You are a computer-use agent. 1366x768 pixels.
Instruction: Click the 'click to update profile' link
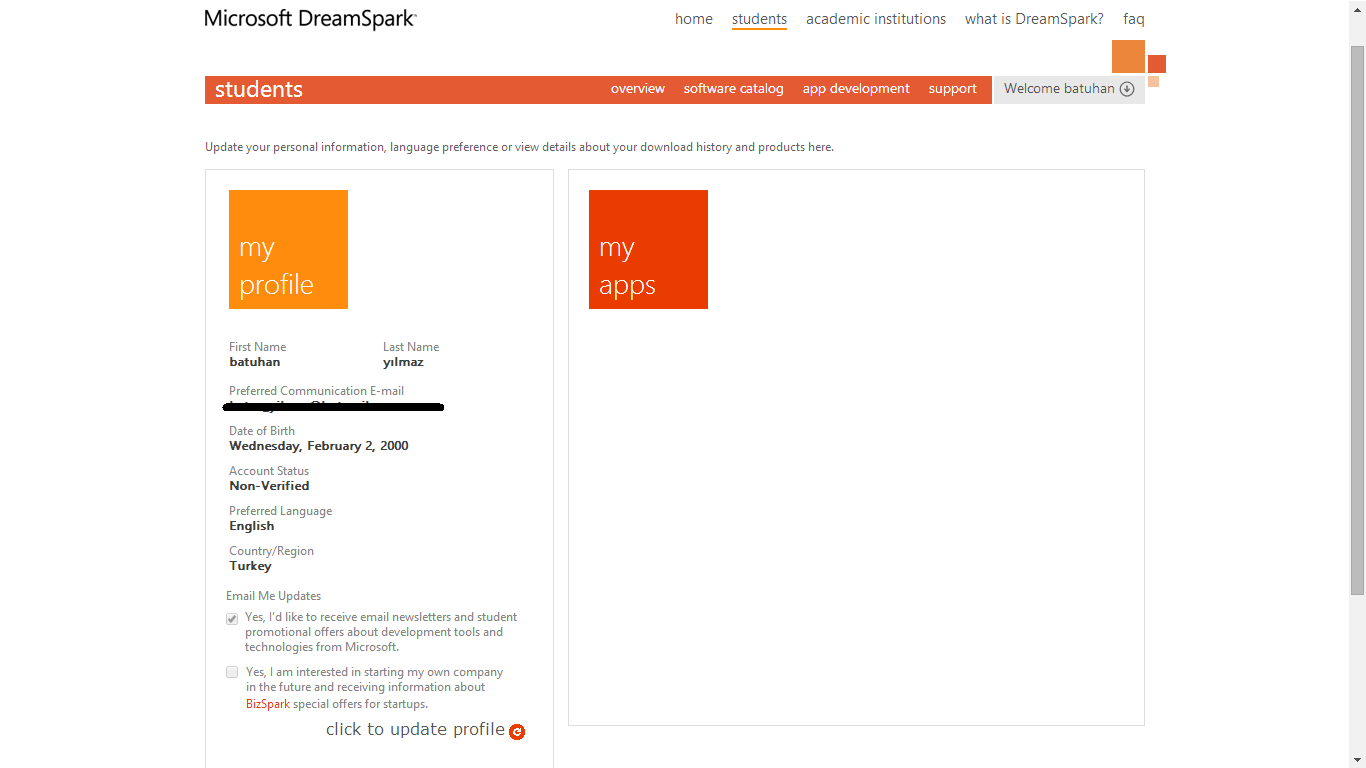[415, 730]
